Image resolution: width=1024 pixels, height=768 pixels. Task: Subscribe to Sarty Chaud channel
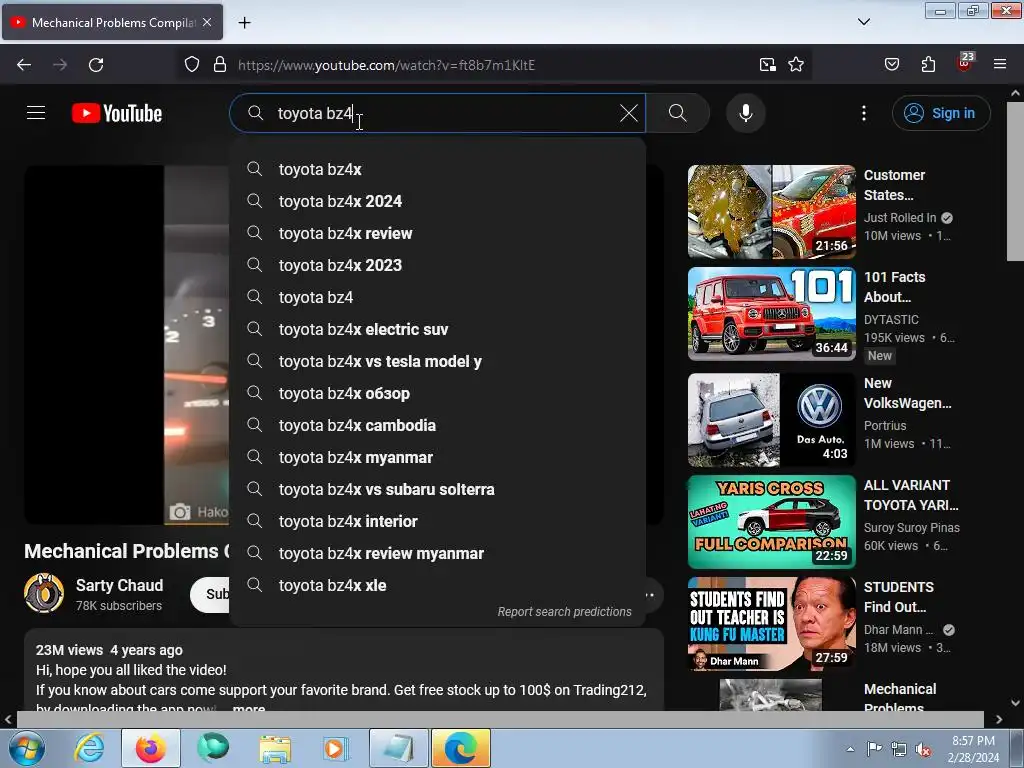point(210,594)
